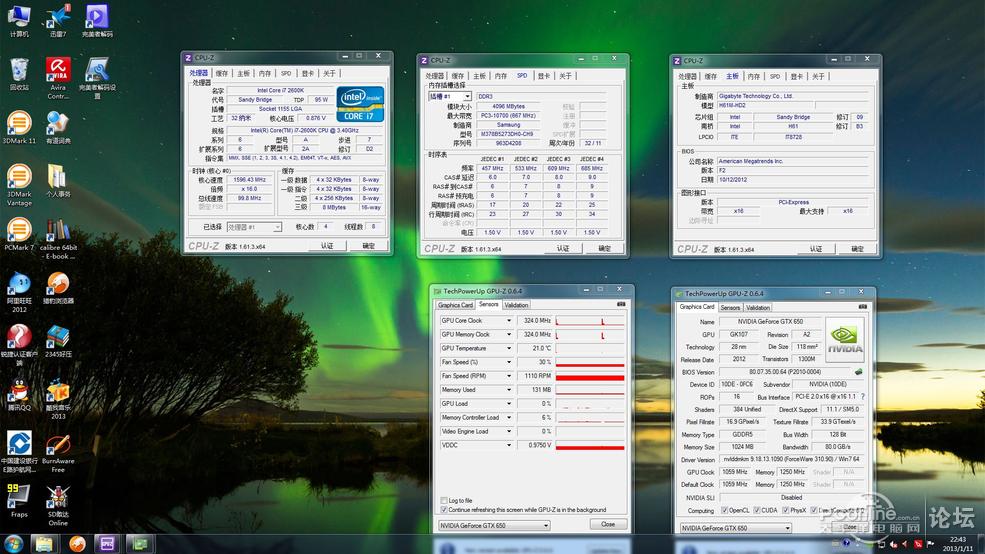Click the BIOS save chip icon in GPU-Z

858,372
